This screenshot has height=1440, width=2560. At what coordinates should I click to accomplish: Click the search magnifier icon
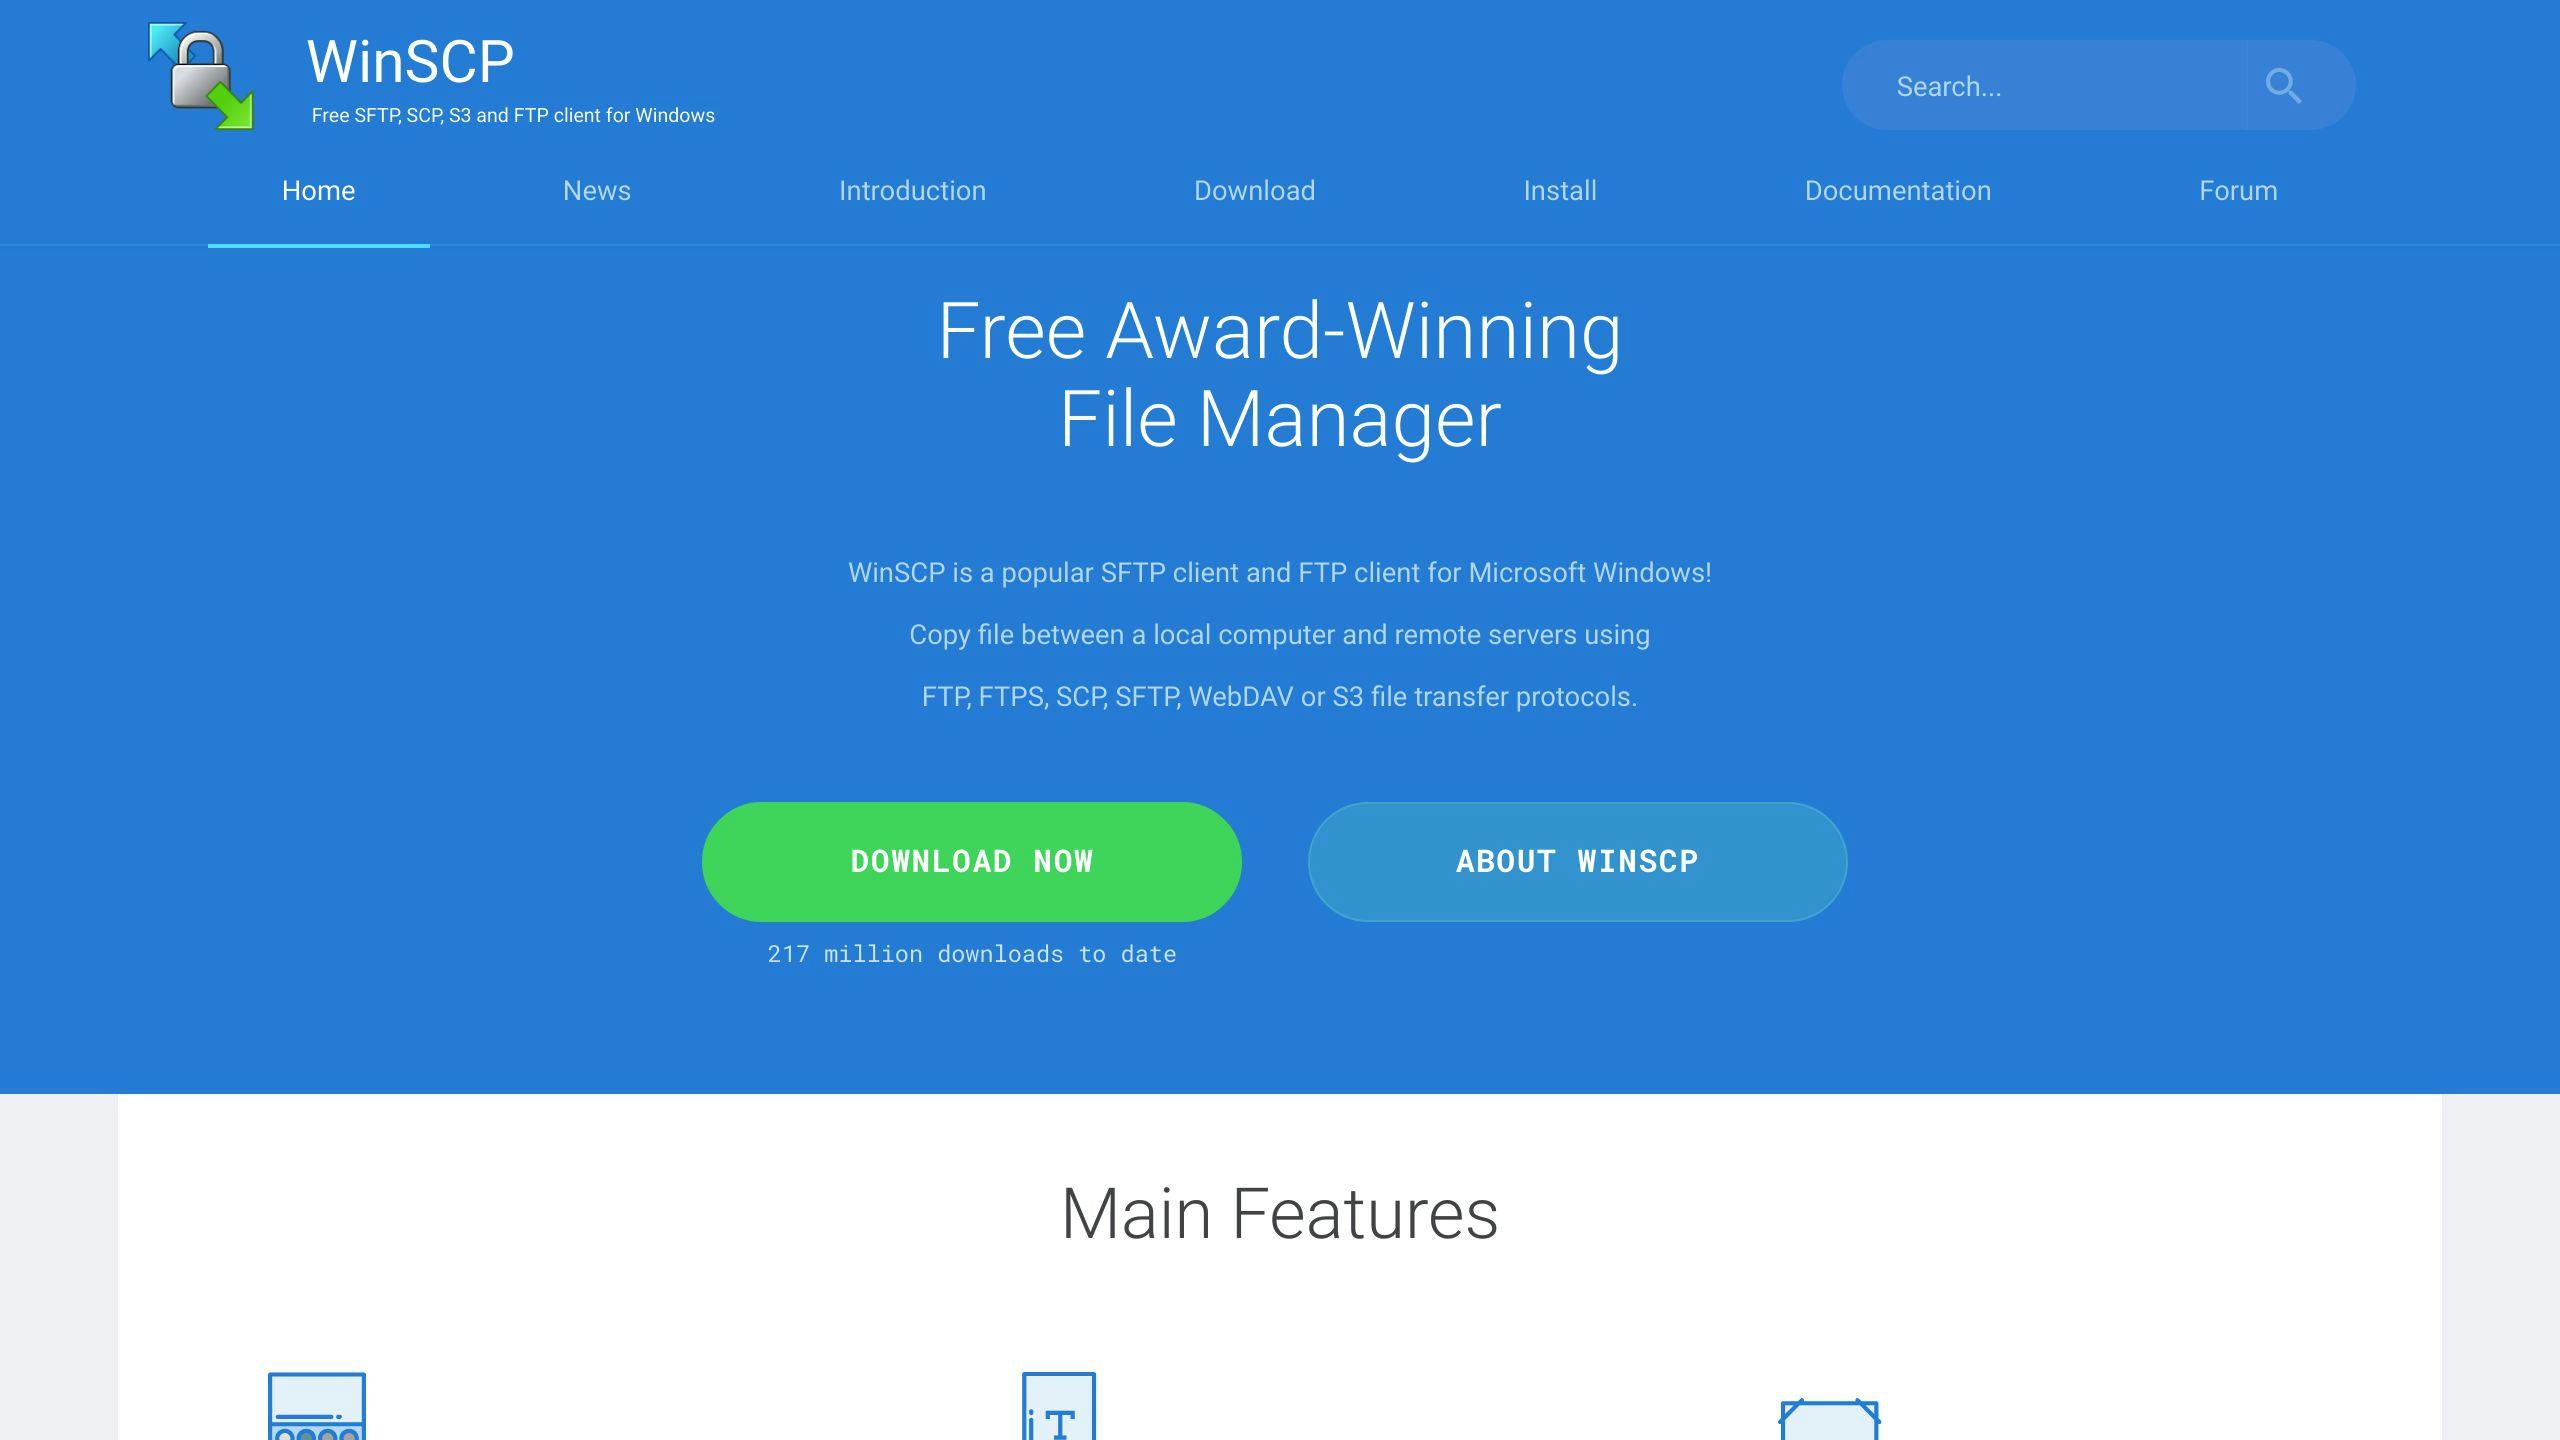click(2282, 84)
